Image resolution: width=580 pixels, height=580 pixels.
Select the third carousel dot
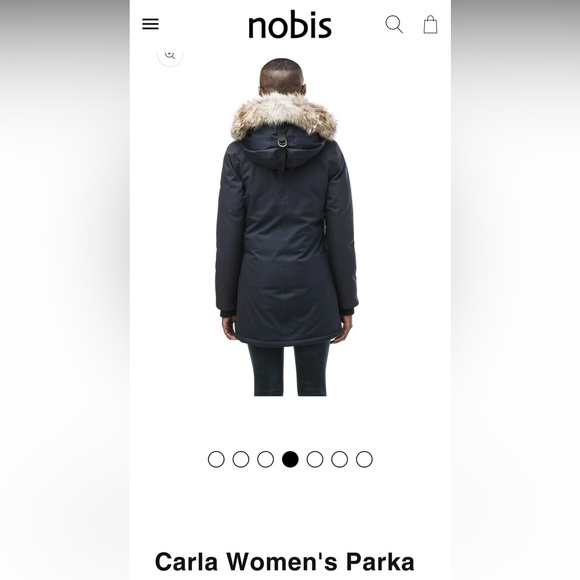click(266, 459)
